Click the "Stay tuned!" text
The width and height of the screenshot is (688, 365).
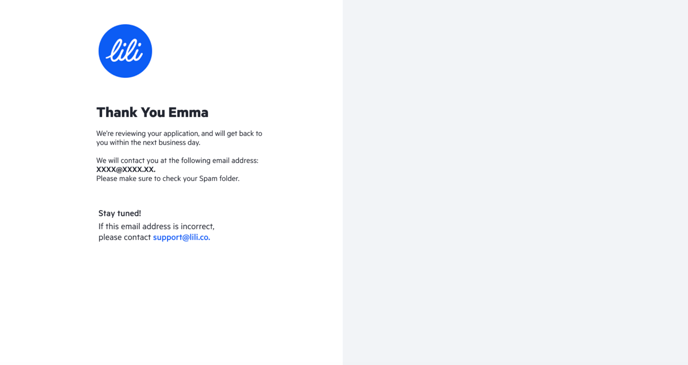pos(120,213)
